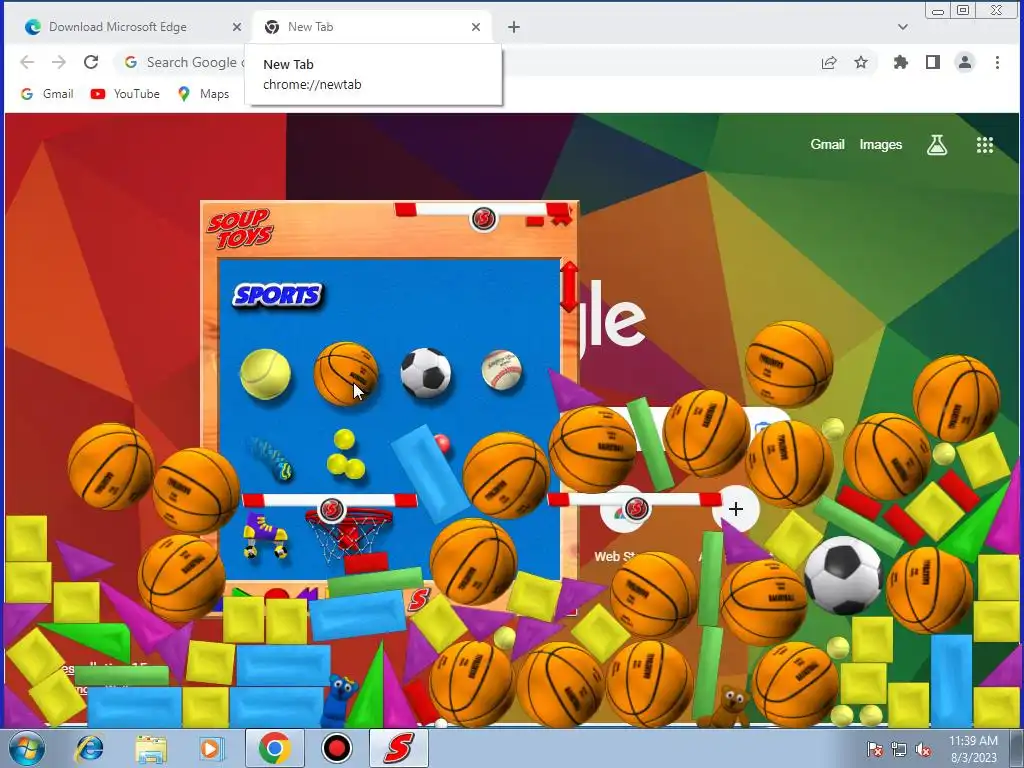The image size is (1024, 768).
Task: Click the Soup Toys logo on the panel
Action: click(240, 229)
